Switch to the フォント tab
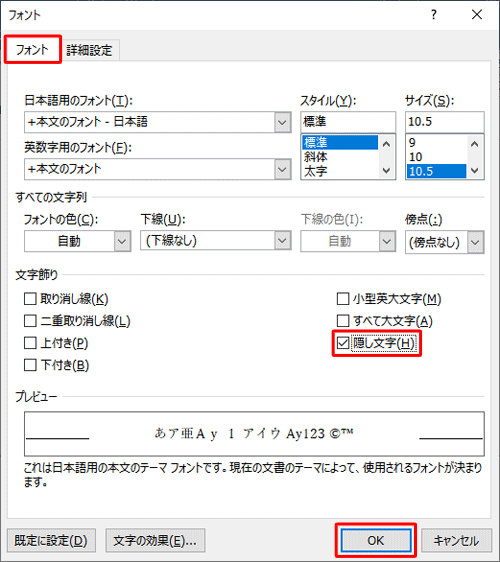 (x=33, y=49)
